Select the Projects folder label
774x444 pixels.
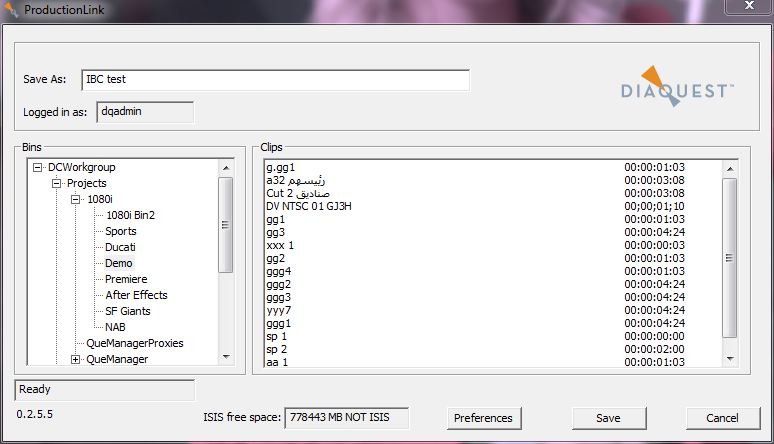[x=86, y=183]
